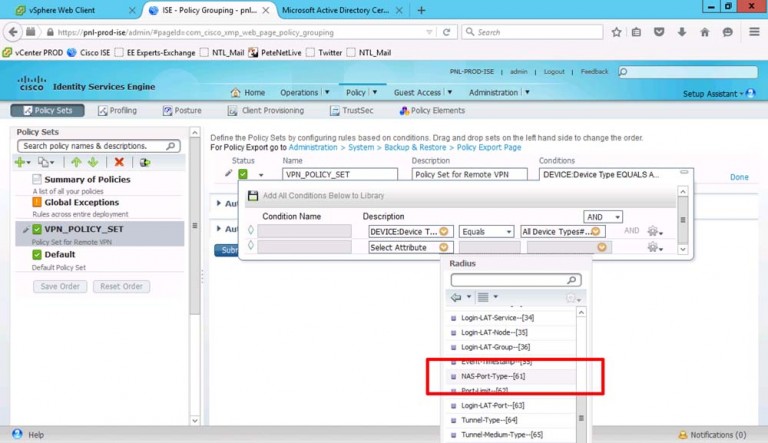Go to browser home page icon

point(704,32)
